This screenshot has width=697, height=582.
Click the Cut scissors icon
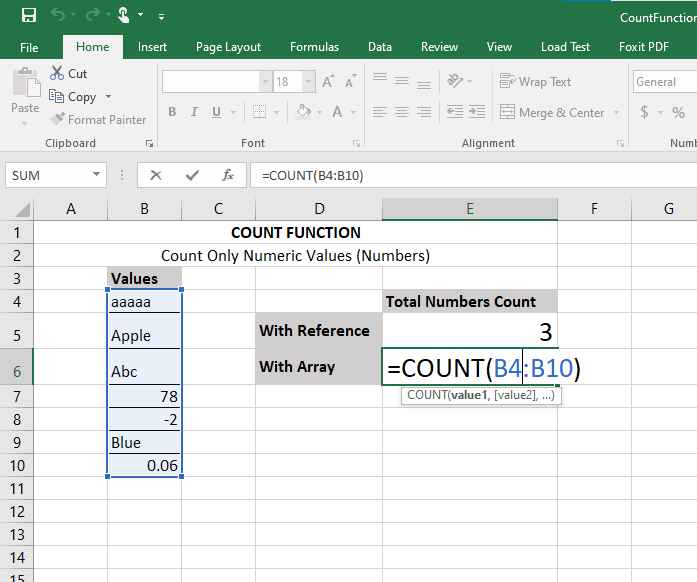[x=56, y=73]
